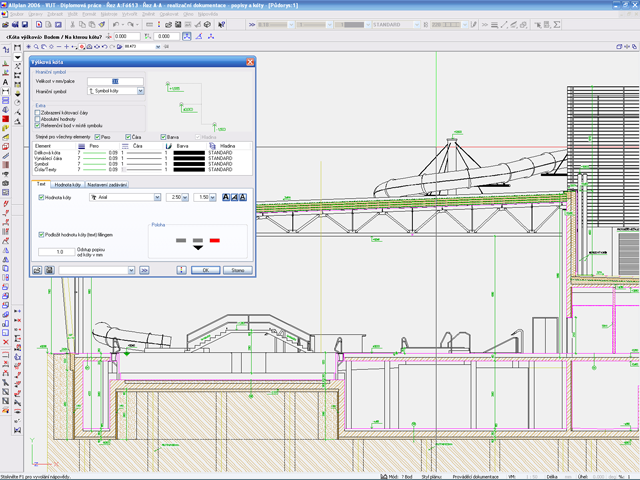640x480 pixels.
Task: Click the OK button in dialog
Action: (205, 270)
